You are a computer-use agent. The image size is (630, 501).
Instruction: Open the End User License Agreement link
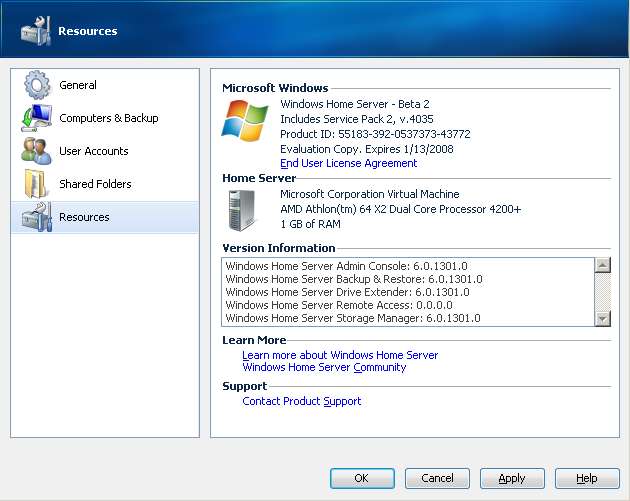(x=348, y=163)
